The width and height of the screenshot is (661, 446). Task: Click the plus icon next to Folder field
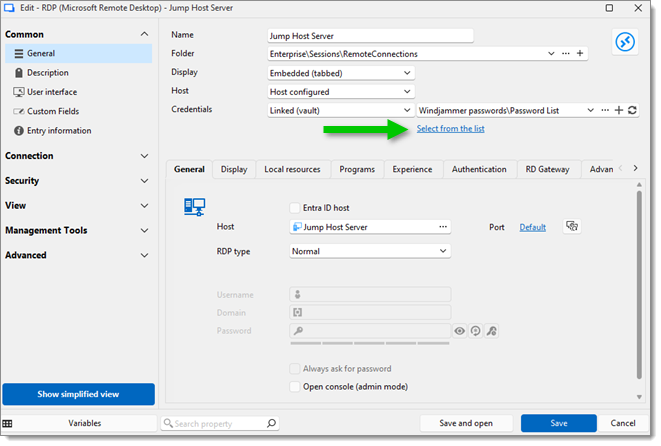580,54
